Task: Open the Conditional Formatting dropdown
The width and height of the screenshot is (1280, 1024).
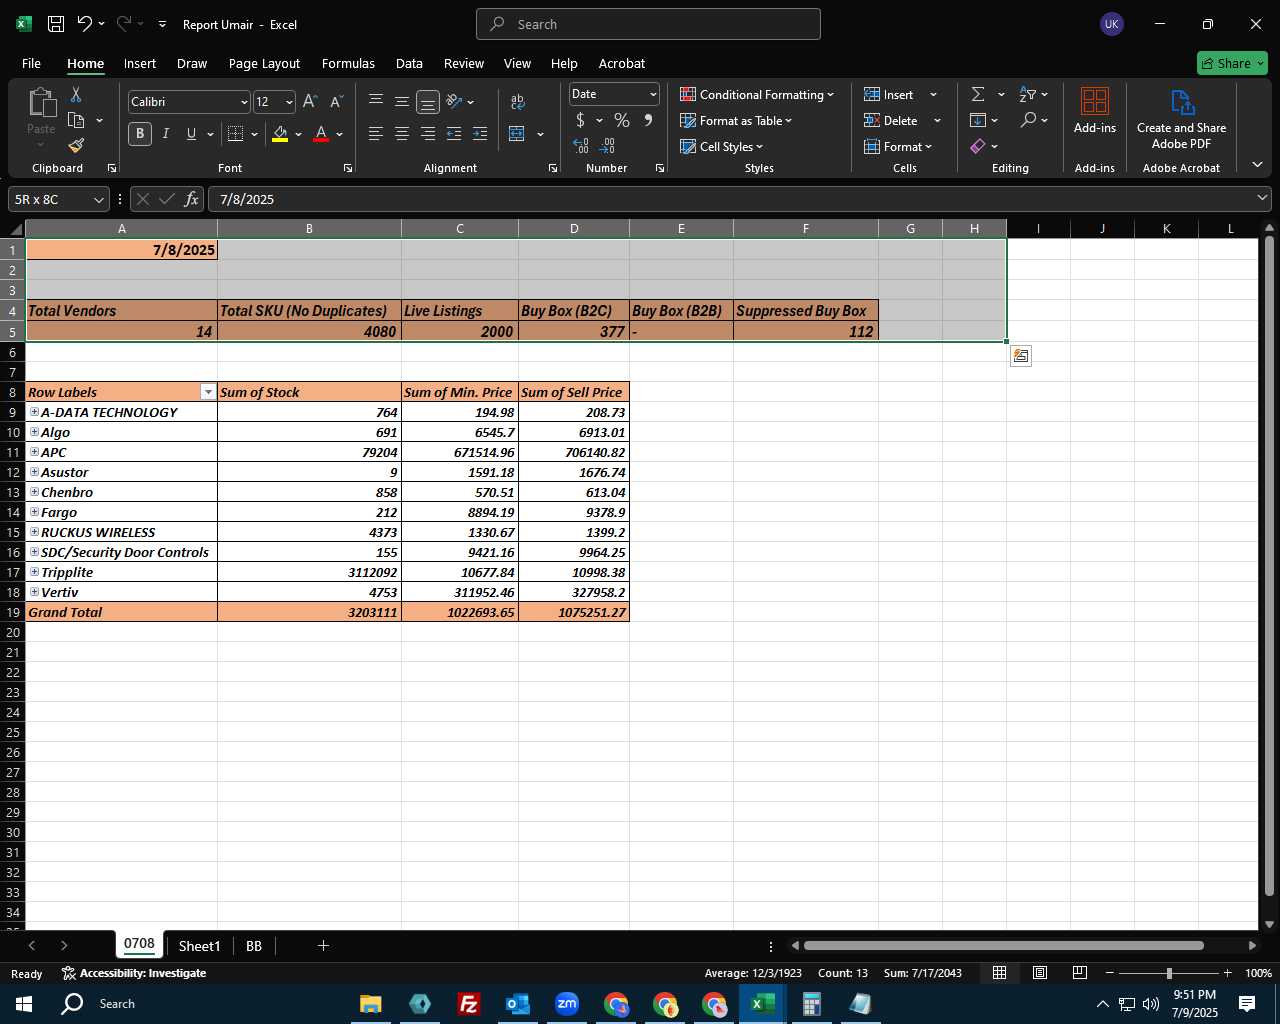Action: 757,94
